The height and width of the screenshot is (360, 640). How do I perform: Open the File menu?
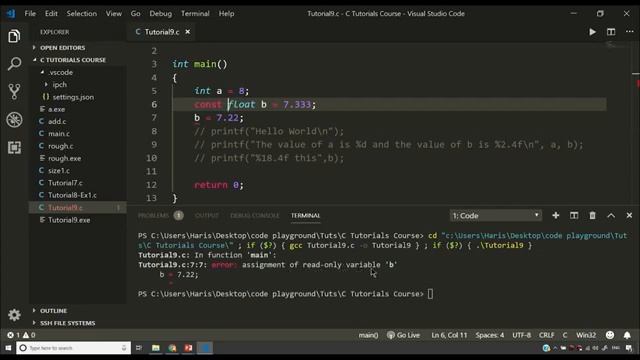tap(30, 13)
